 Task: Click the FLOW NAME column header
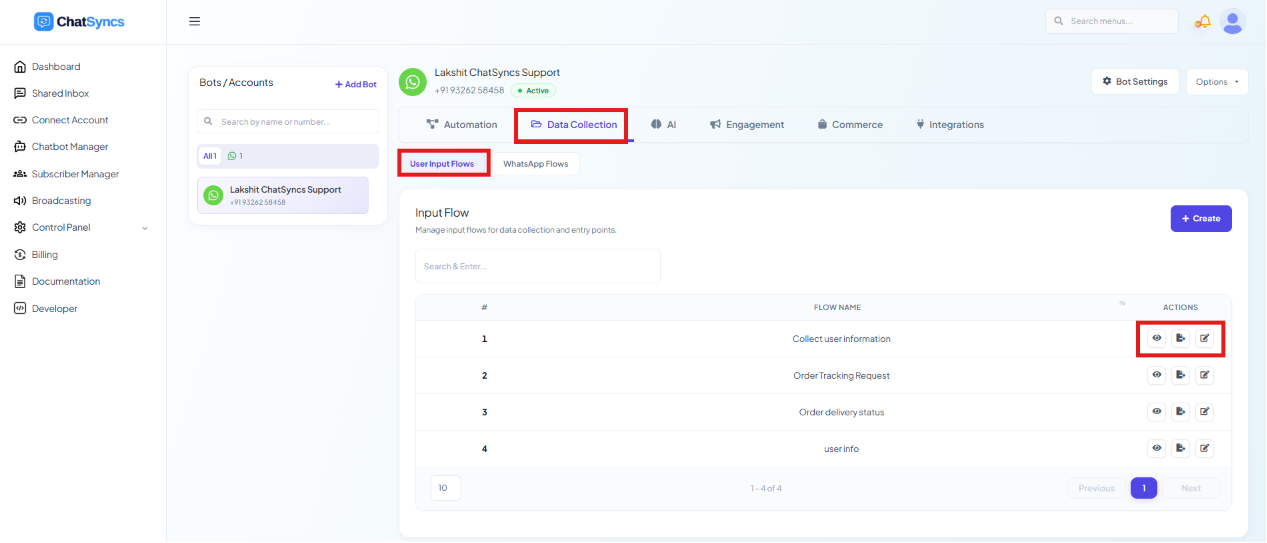[837, 307]
